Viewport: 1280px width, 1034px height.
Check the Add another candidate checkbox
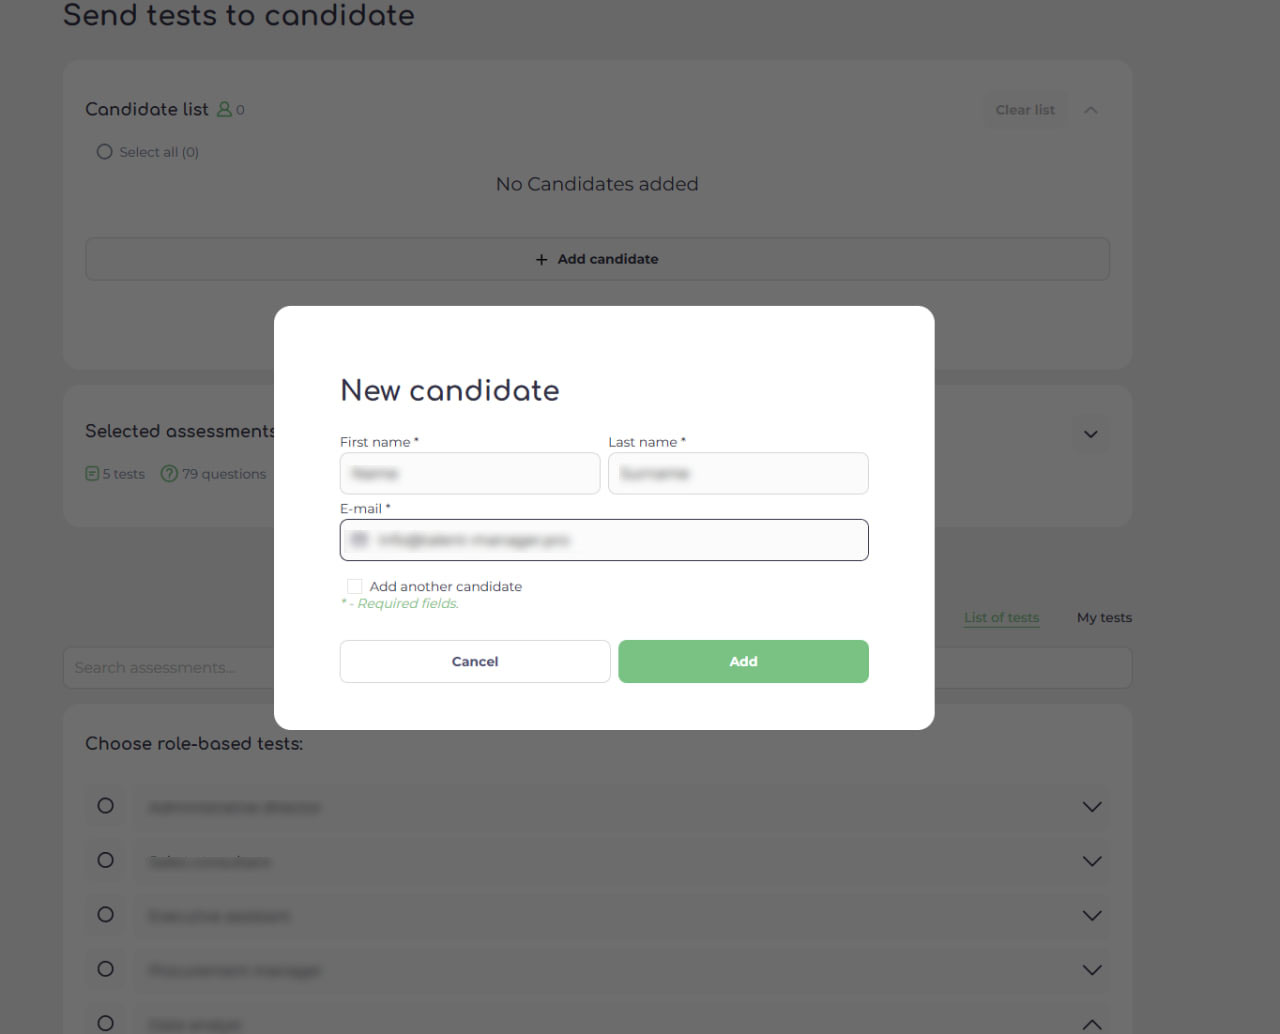355,586
